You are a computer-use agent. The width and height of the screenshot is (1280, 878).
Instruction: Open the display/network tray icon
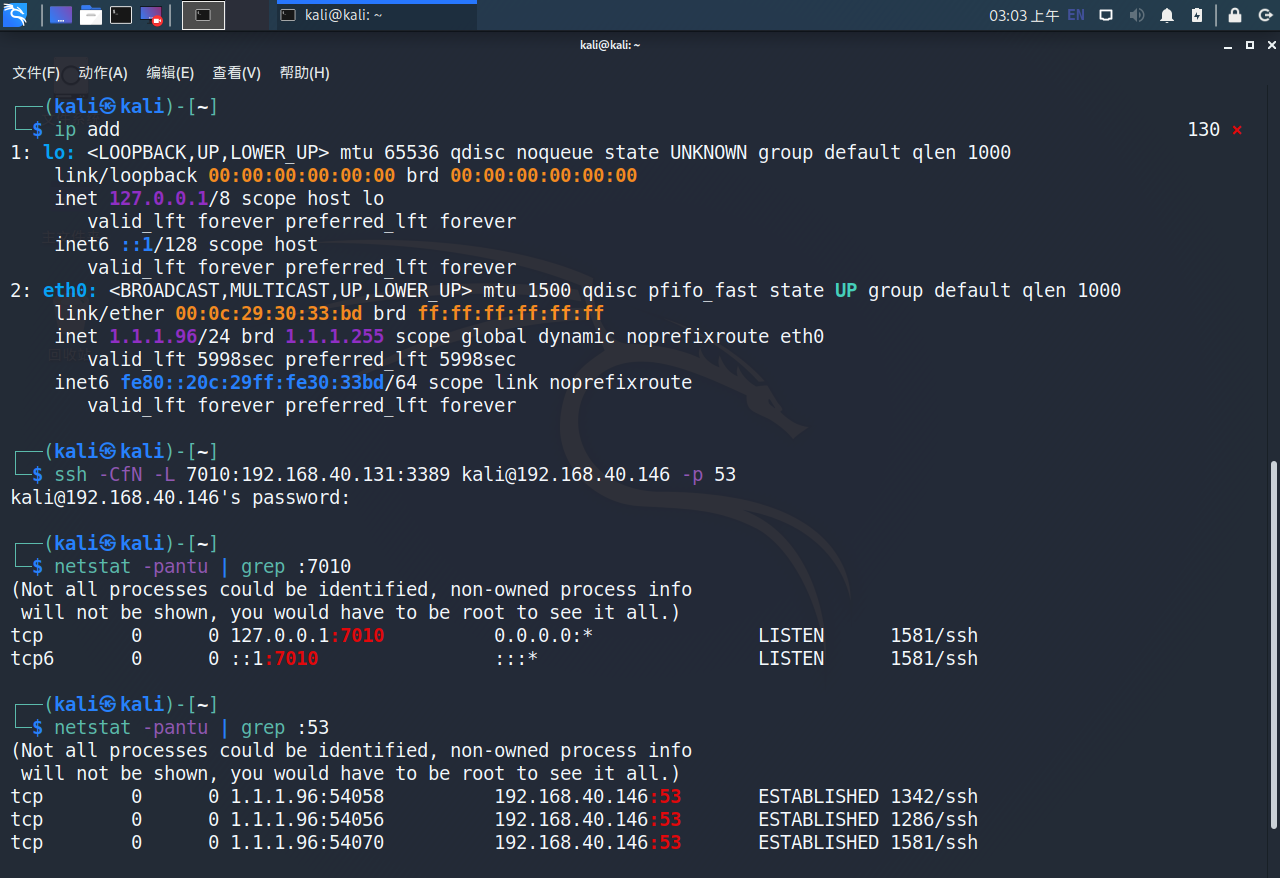pyautogui.click(x=1106, y=15)
